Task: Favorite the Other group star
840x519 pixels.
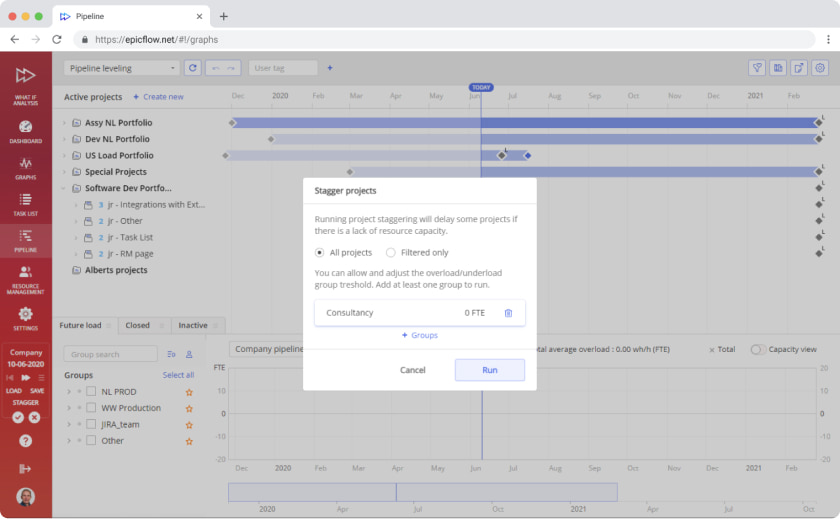Action: click(189, 441)
